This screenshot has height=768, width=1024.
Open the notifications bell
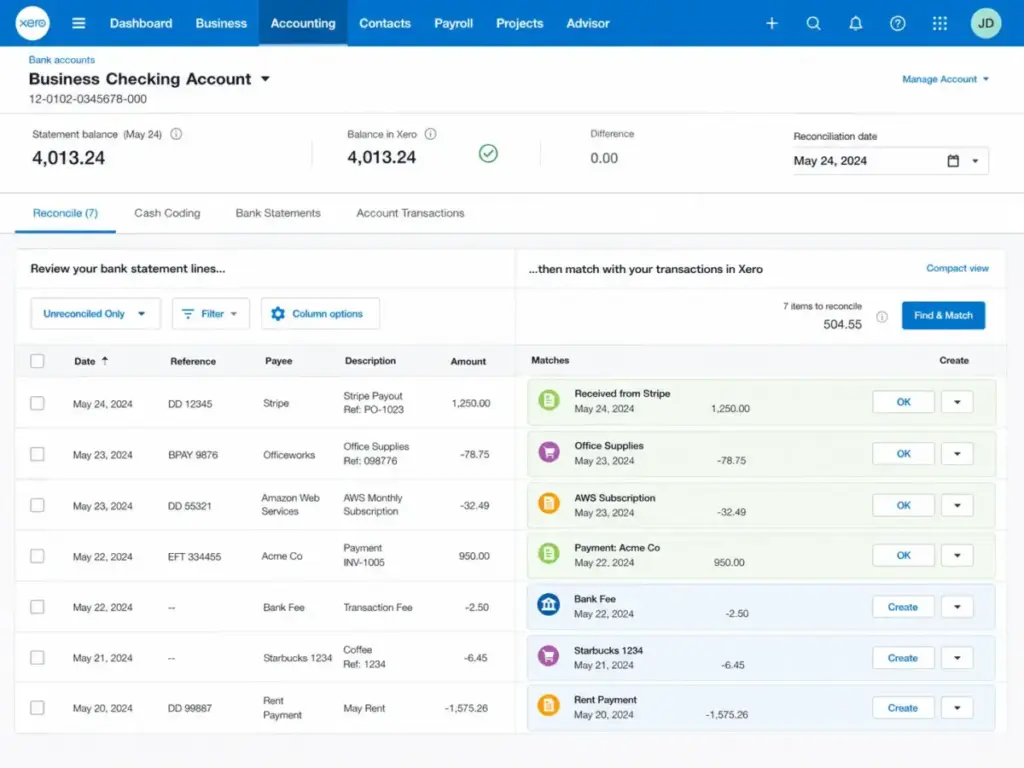(856, 24)
